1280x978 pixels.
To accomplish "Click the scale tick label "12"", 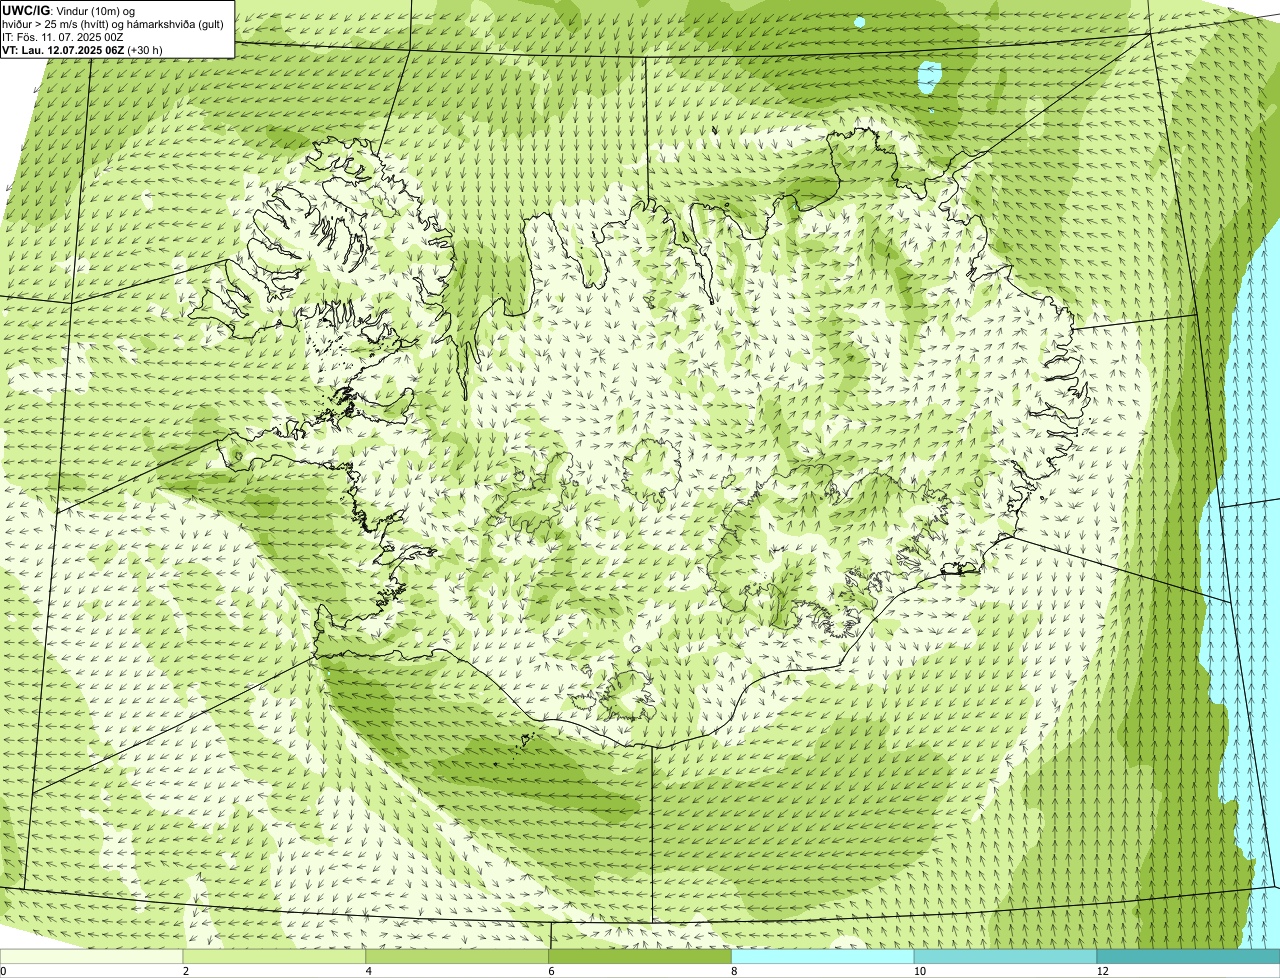I will (x=1102, y=971).
